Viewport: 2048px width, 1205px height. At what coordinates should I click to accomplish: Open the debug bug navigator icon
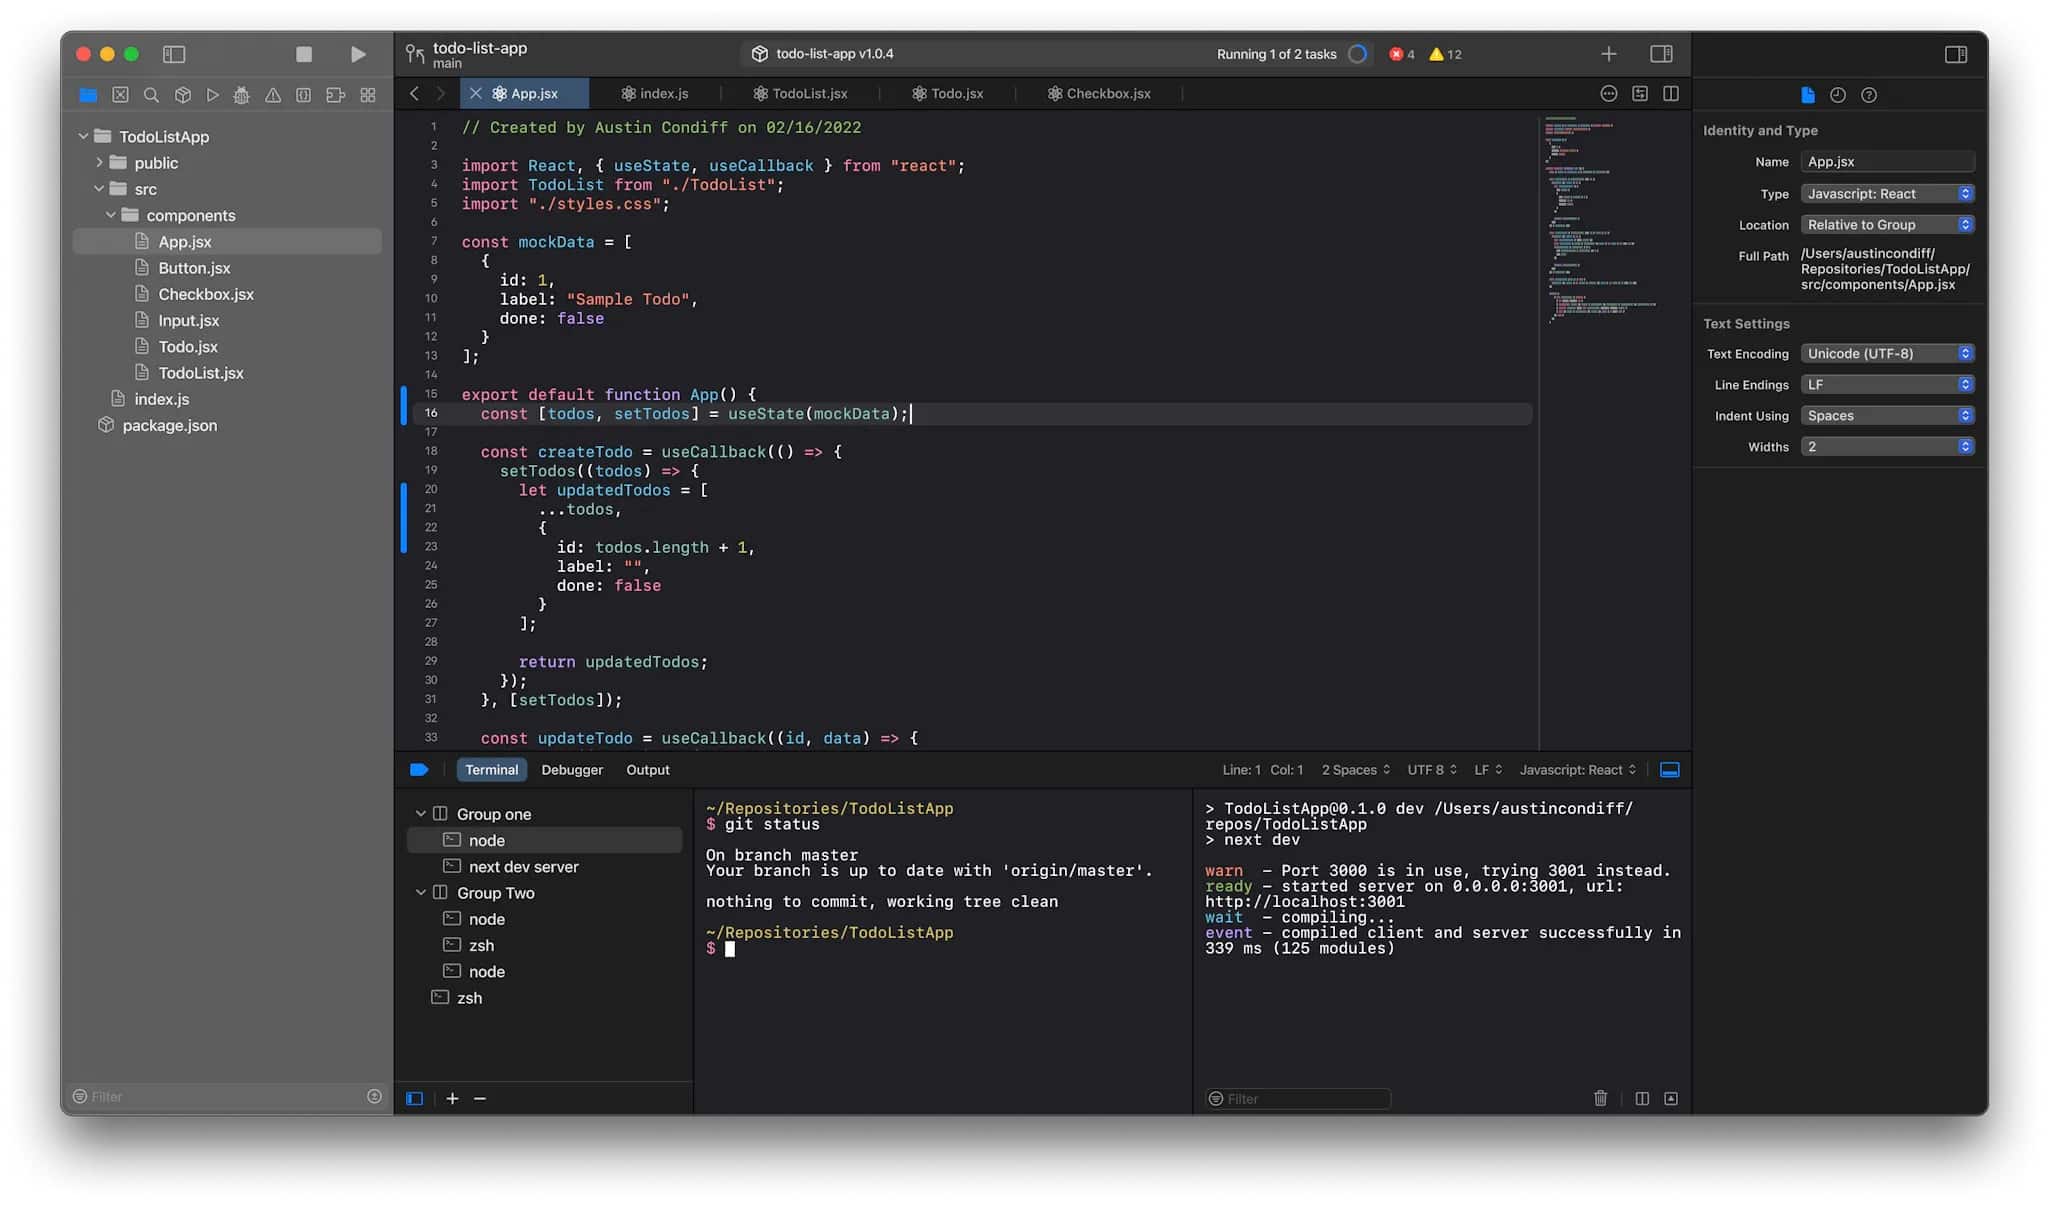tap(241, 95)
